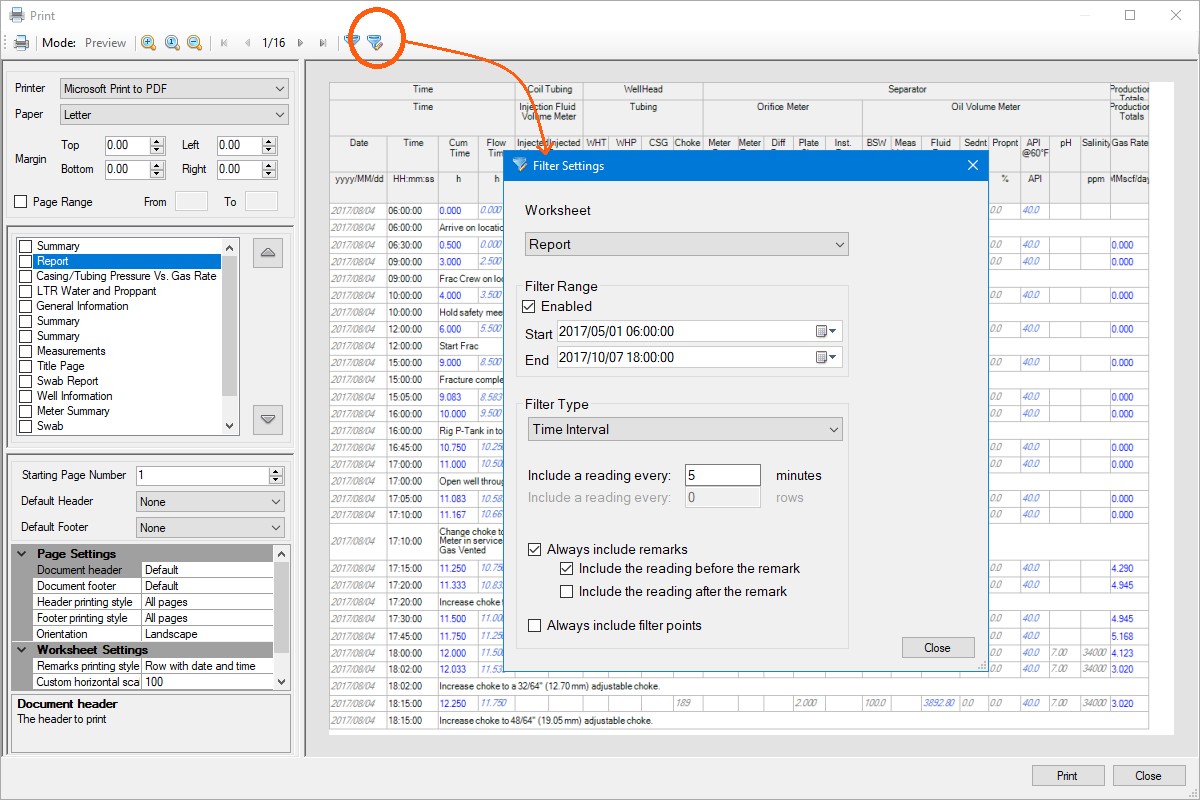Viewport: 1200px width, 800px height.
Task: Increase the Left margin value
Action: click(268, 141)
